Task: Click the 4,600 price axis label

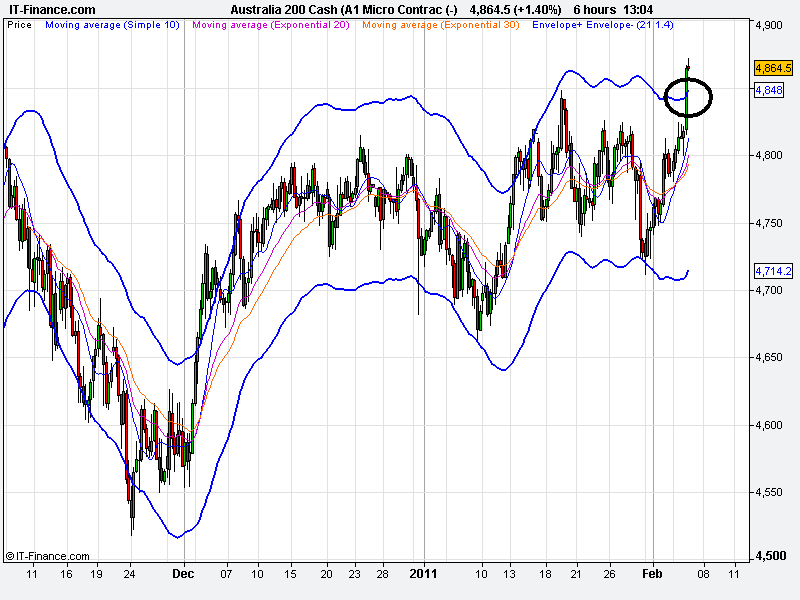Action: (x=768, y=425)
